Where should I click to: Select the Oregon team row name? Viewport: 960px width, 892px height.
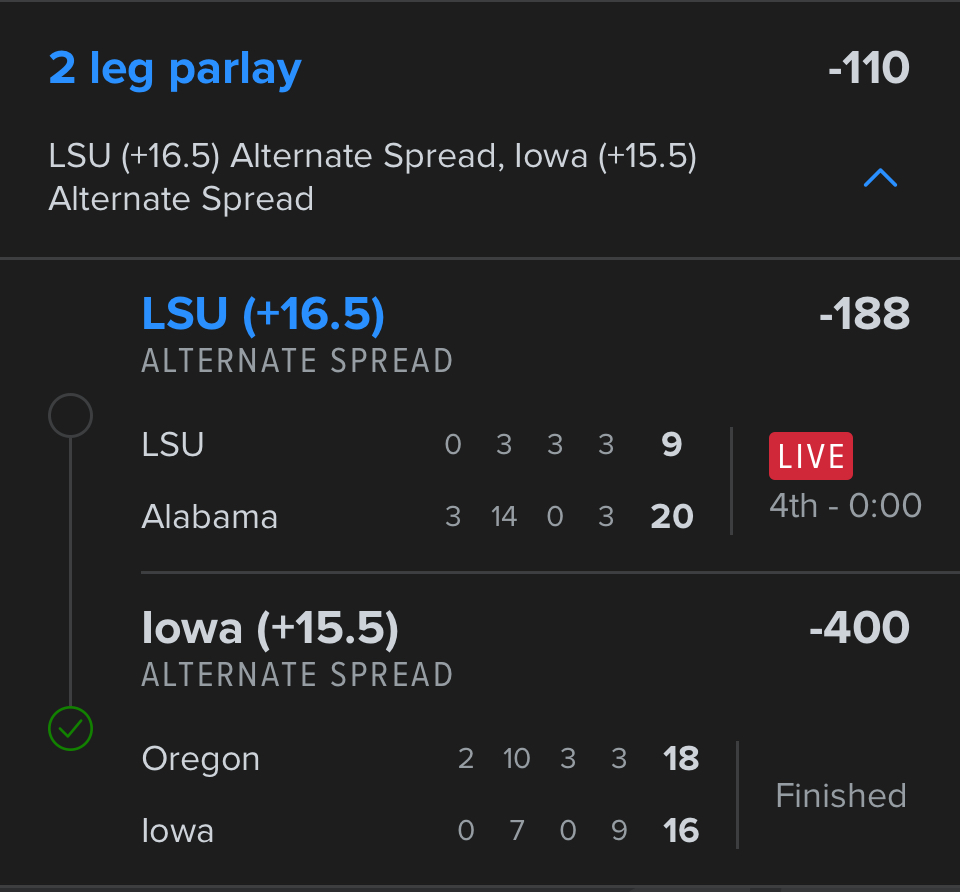click(x=201, y=758)
